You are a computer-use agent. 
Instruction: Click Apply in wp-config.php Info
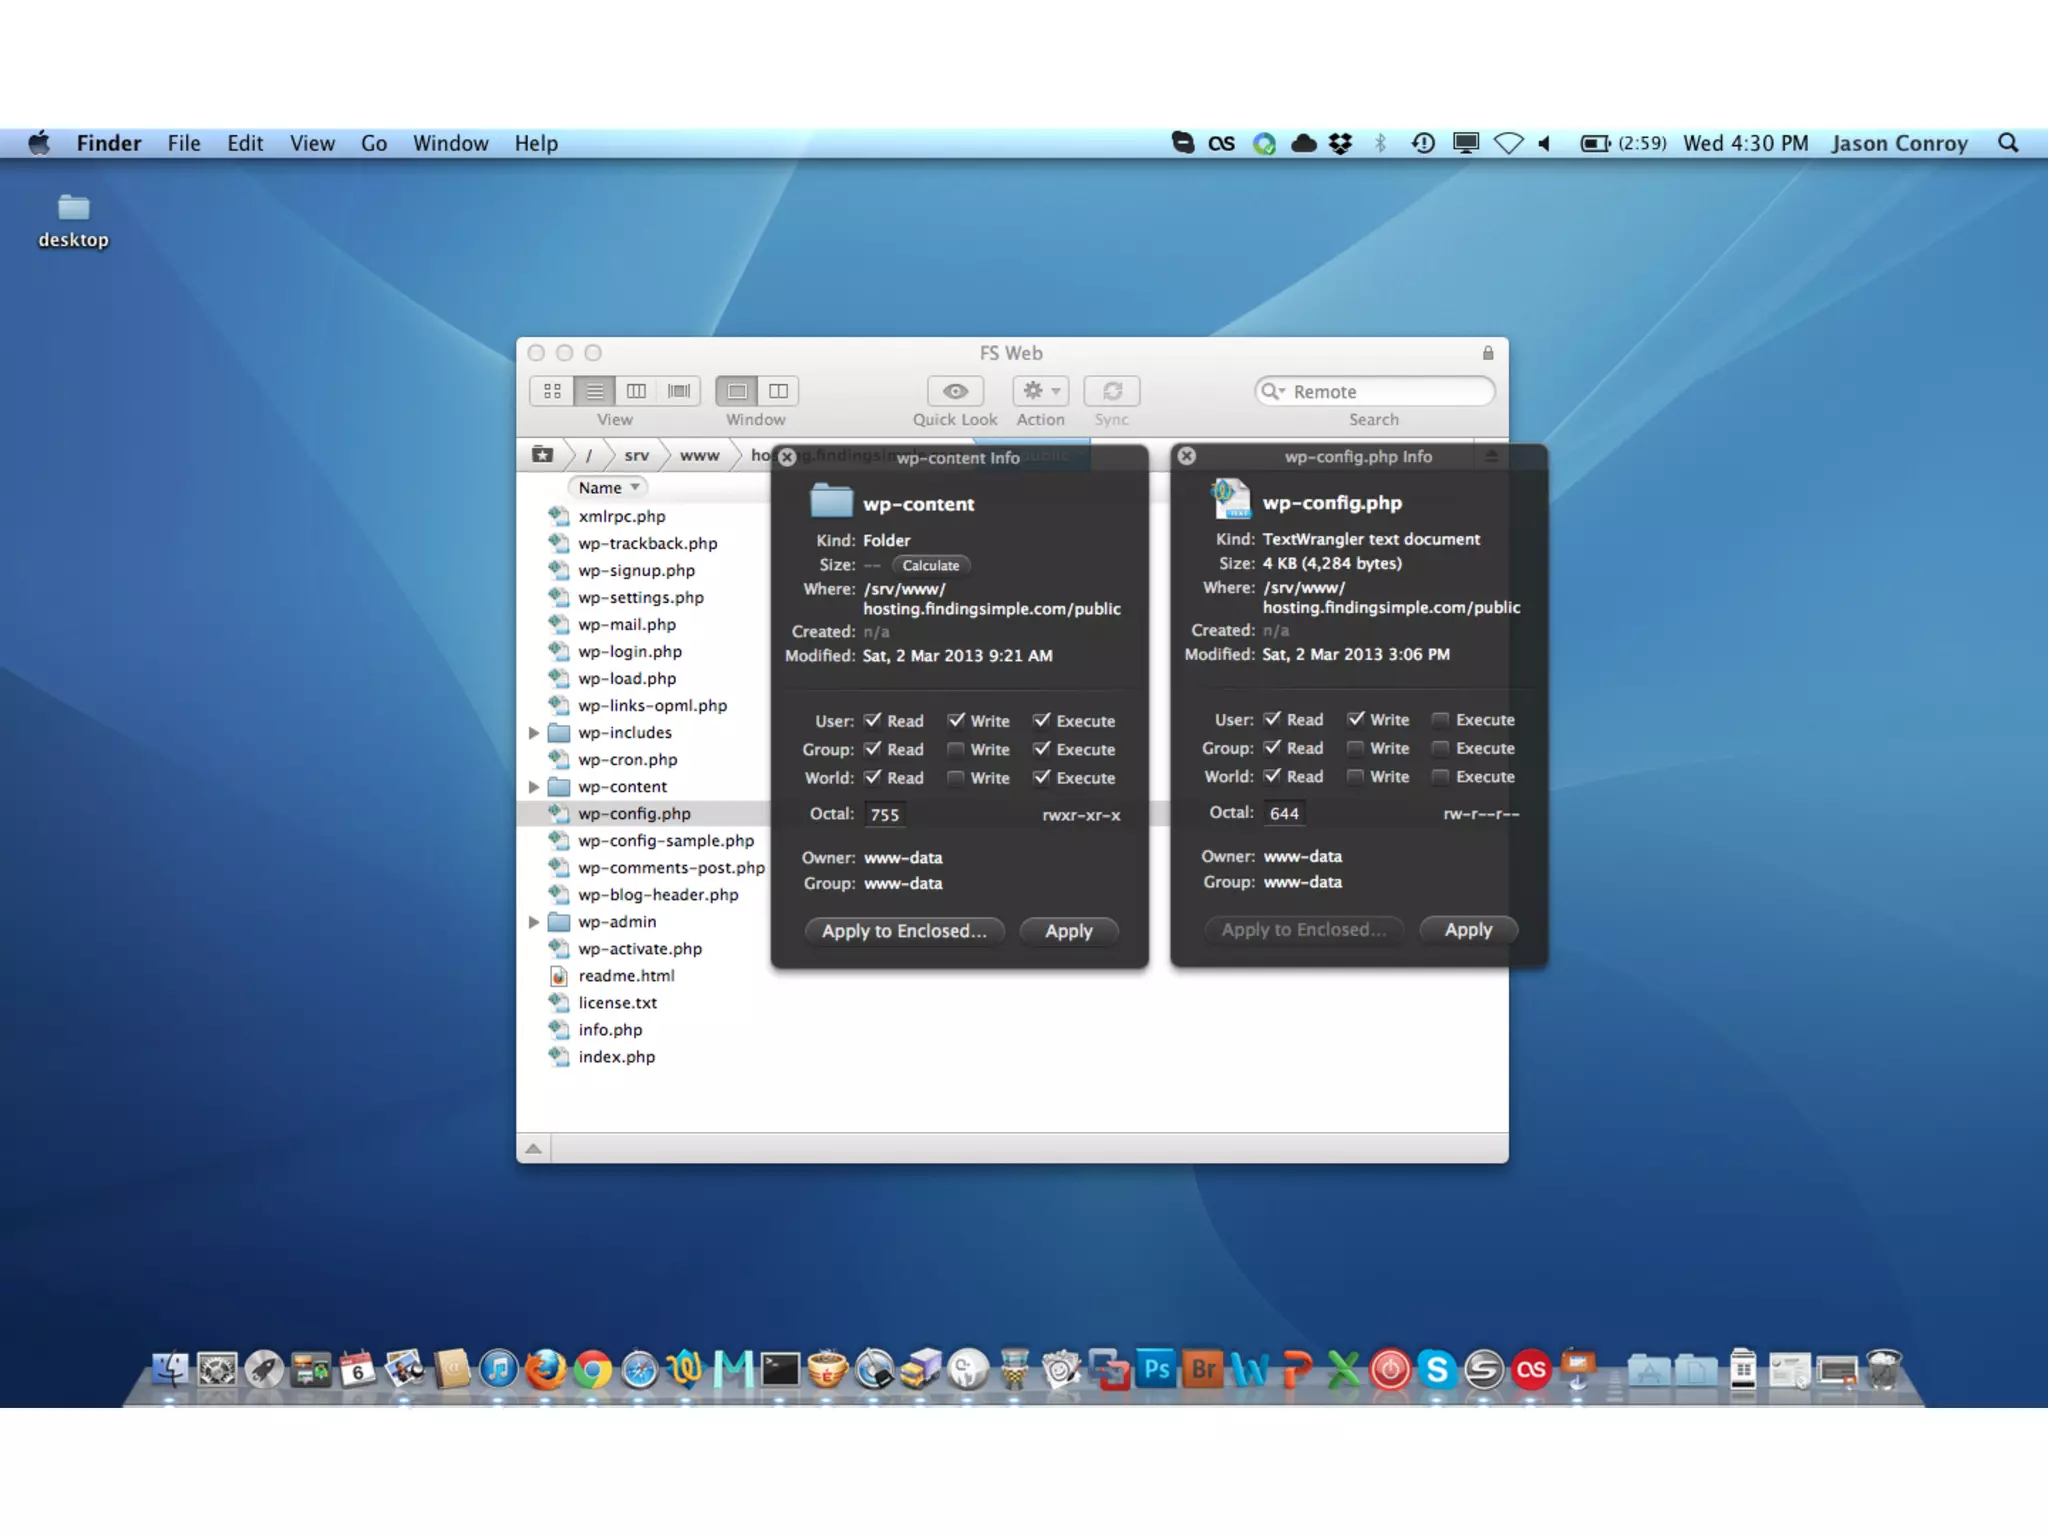click(1467, 930)
